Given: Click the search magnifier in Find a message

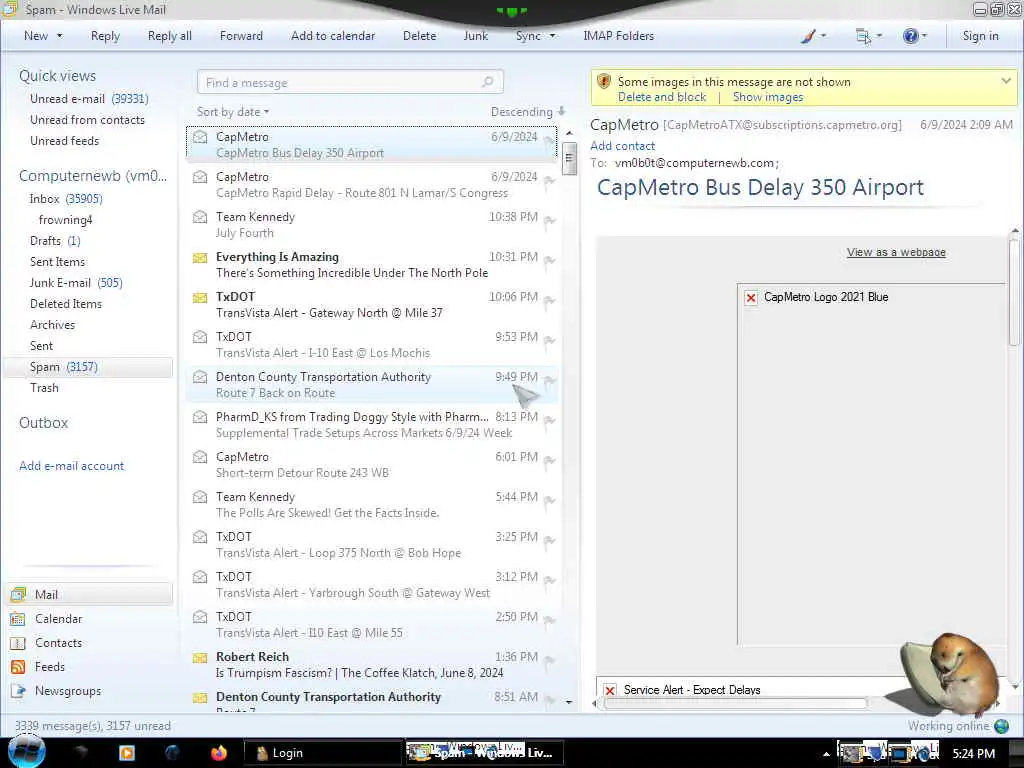Looking at the screenshot, I should coord(487,82).
